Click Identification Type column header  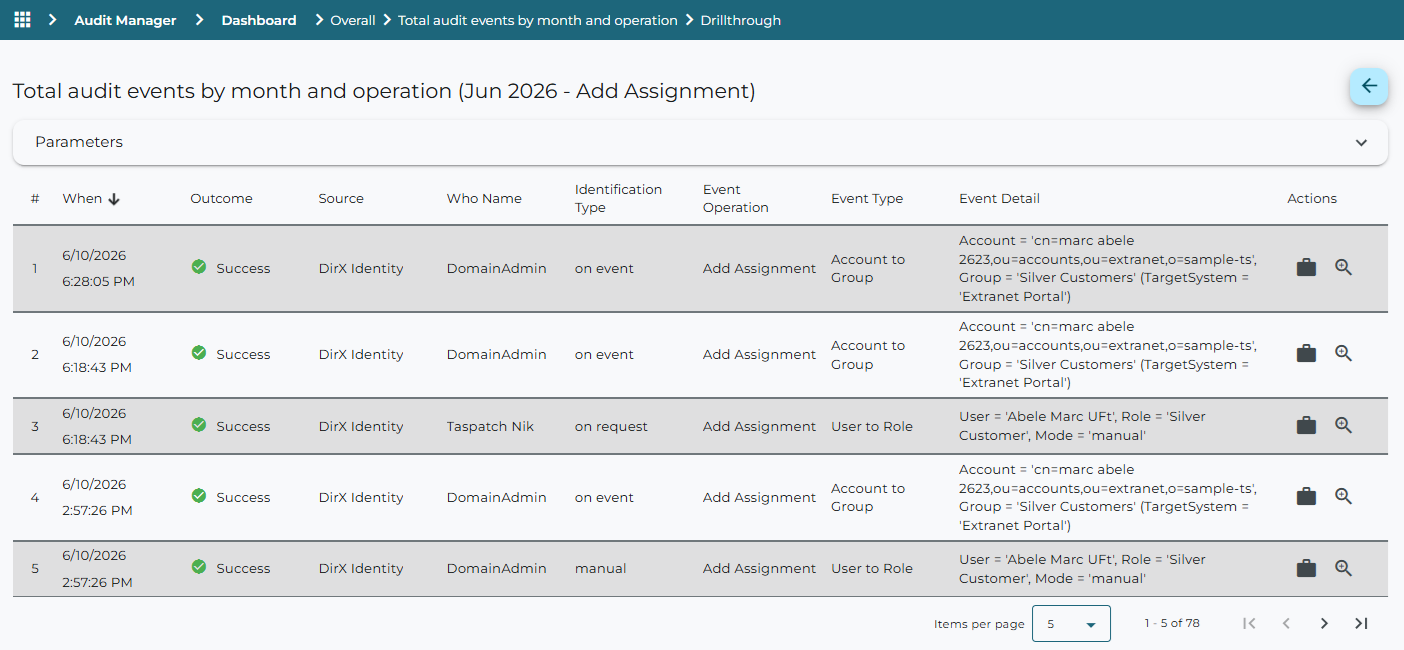pyautogui.click(x=618, y=199)
